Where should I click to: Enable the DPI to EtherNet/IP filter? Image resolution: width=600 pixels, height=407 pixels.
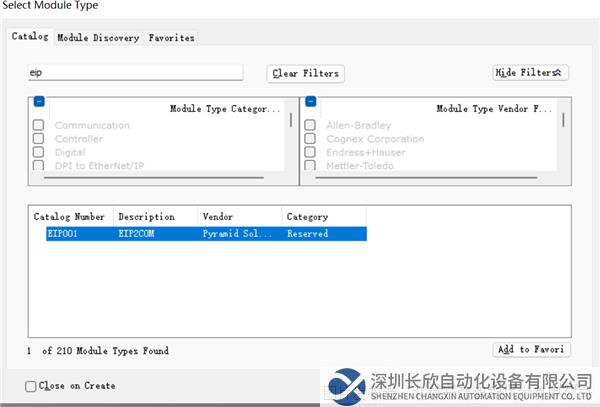38,166
